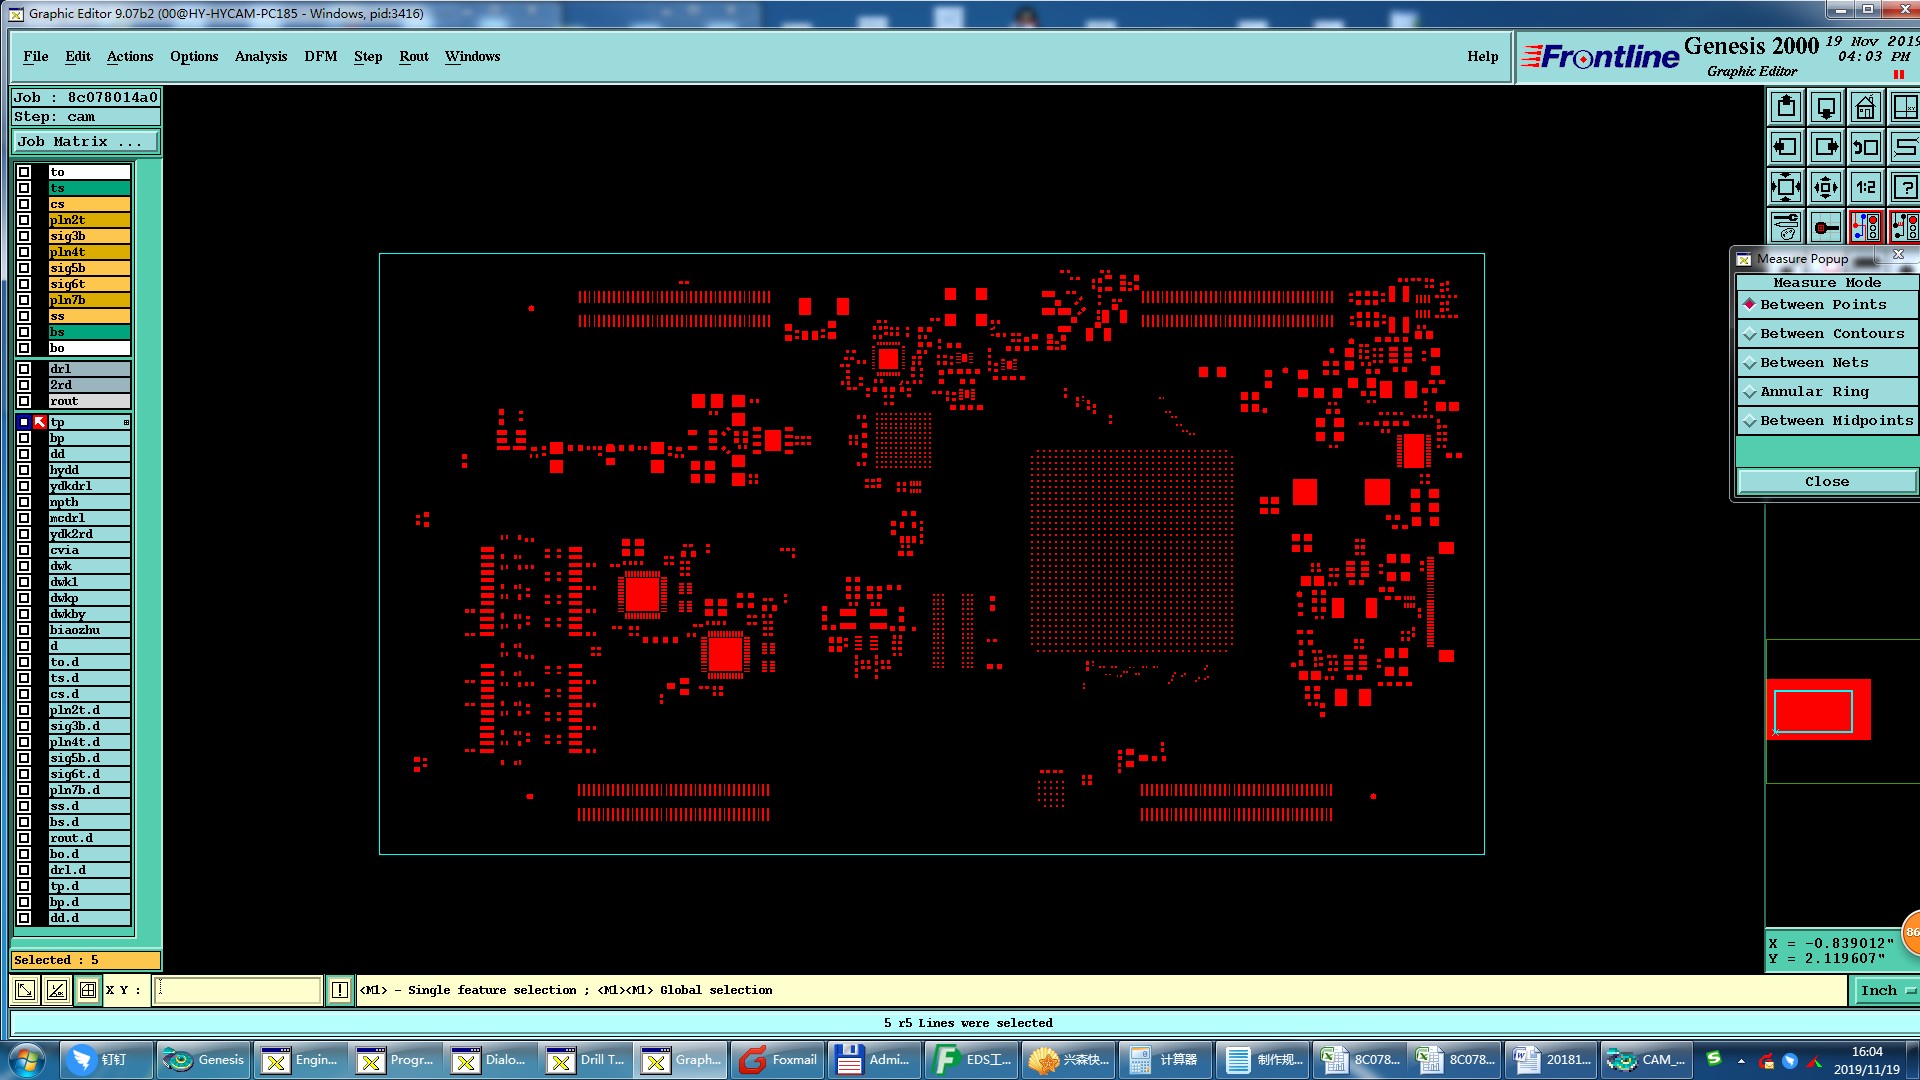Viewport: 1920px width, 1080px height.
Task: Open the Edit menu
Action: 78,57
